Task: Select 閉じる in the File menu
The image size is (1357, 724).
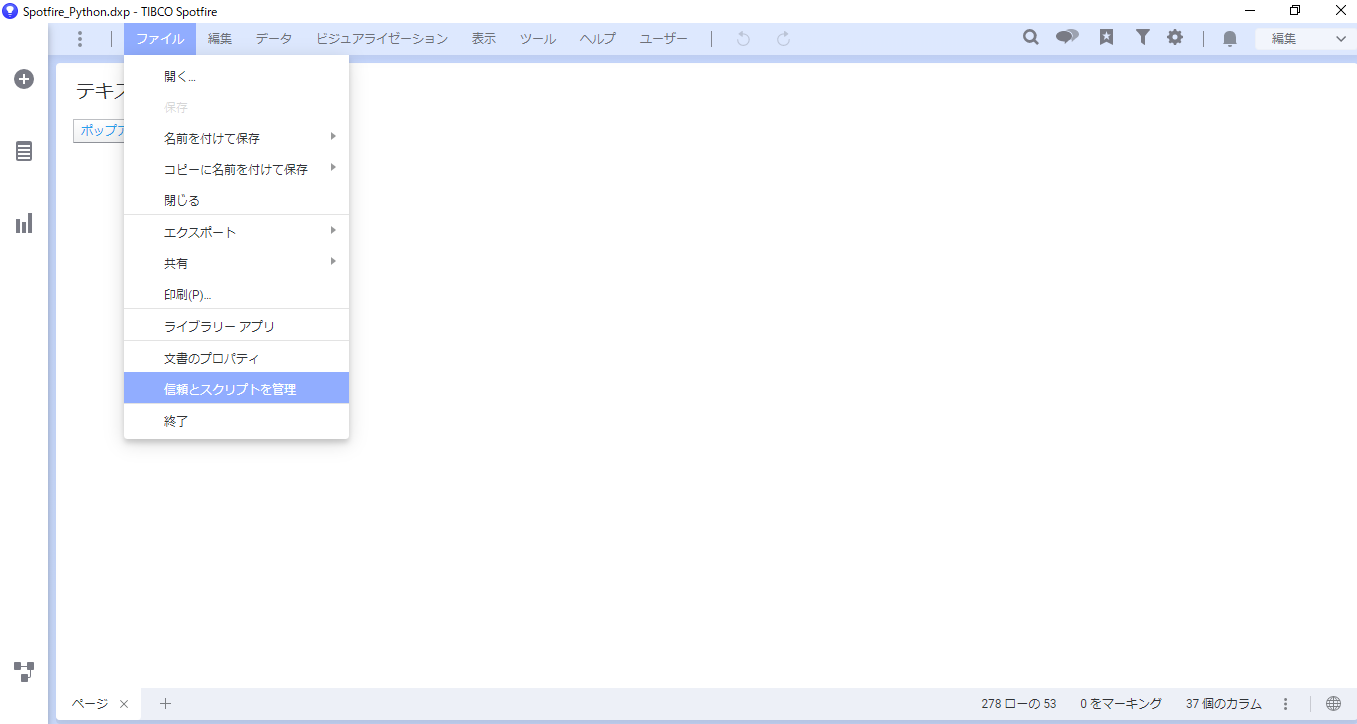Action: (236, 200)
